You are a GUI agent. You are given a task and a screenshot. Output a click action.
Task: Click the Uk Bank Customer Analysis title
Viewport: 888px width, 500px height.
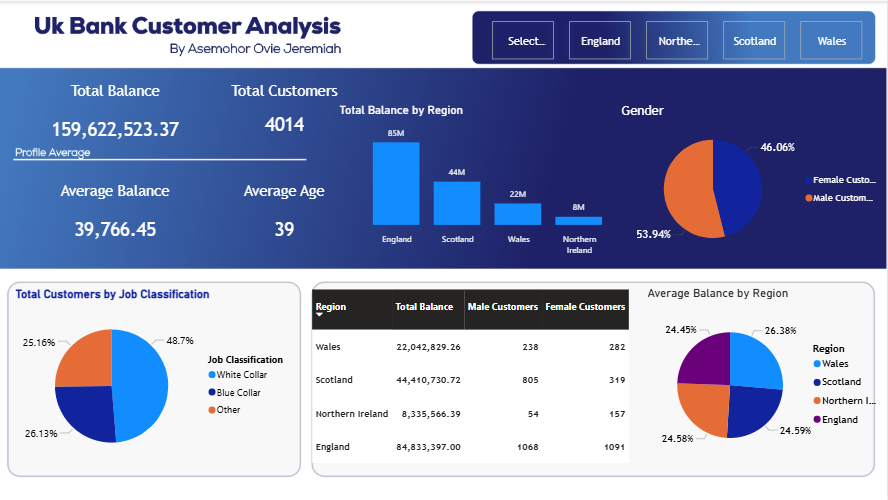tap(187, 26)
